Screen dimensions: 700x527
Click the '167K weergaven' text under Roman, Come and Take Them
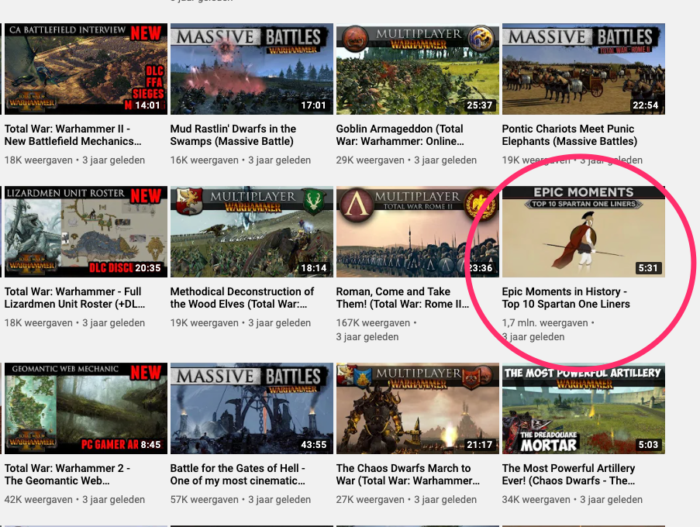pyautogui.click(x=373, y=322)
